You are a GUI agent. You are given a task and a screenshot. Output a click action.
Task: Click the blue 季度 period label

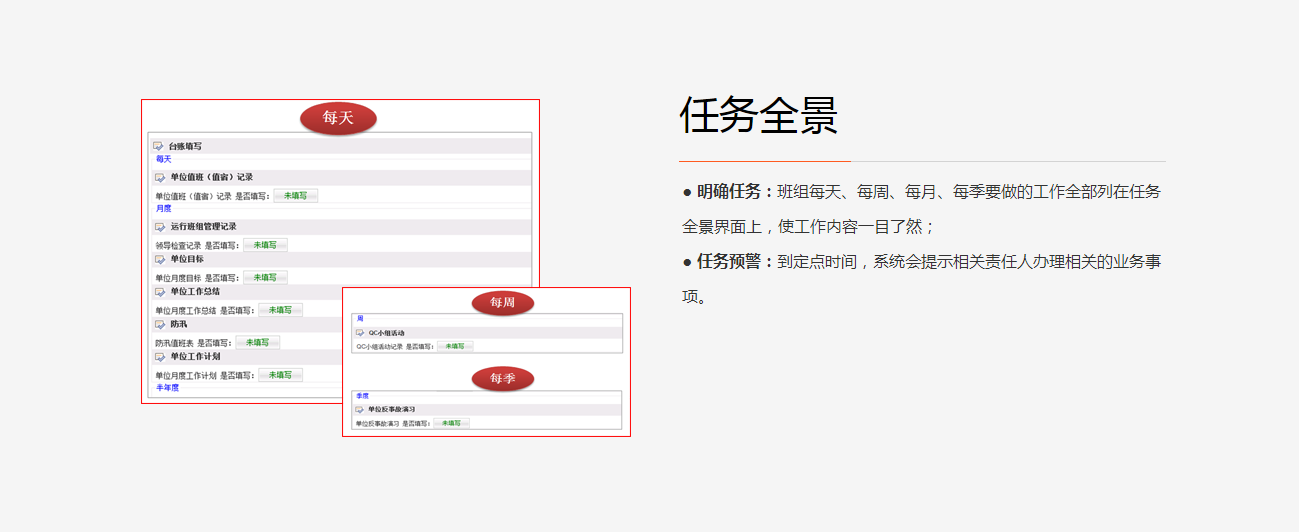(362, 396)
